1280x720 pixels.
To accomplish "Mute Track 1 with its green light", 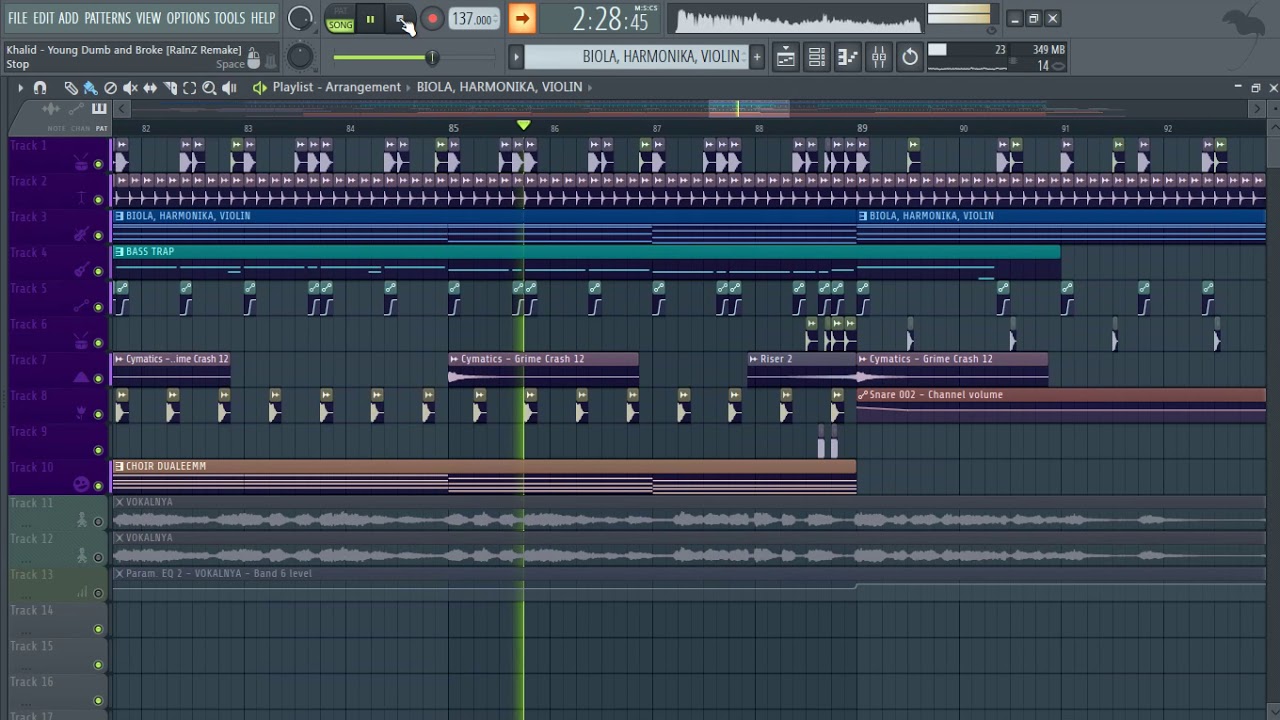I will tap(98, 164).
